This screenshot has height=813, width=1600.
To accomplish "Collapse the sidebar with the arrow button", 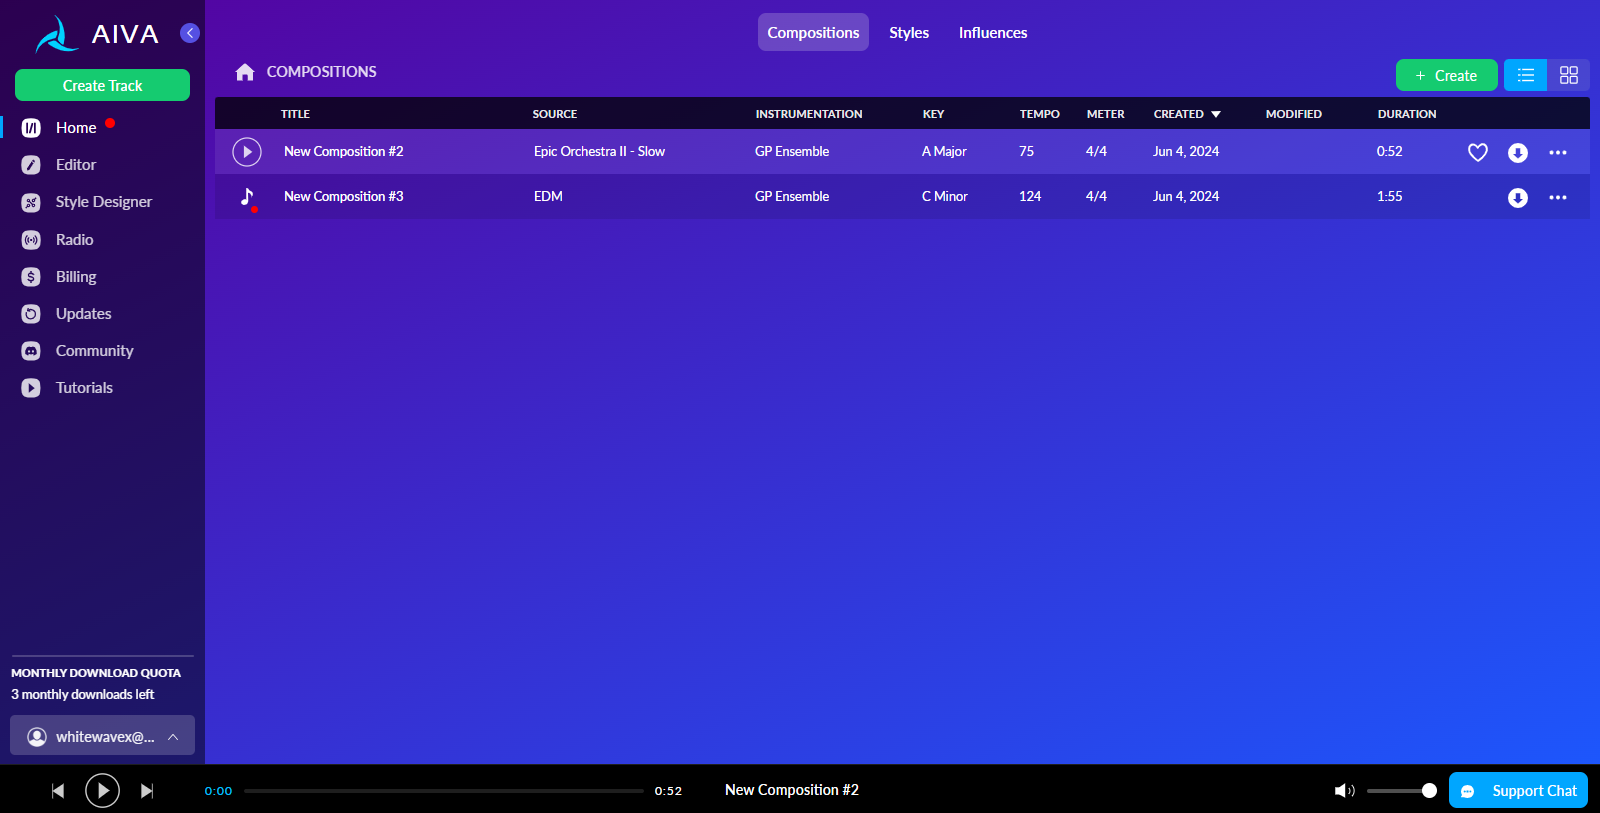I will click(x=190, y=33).
